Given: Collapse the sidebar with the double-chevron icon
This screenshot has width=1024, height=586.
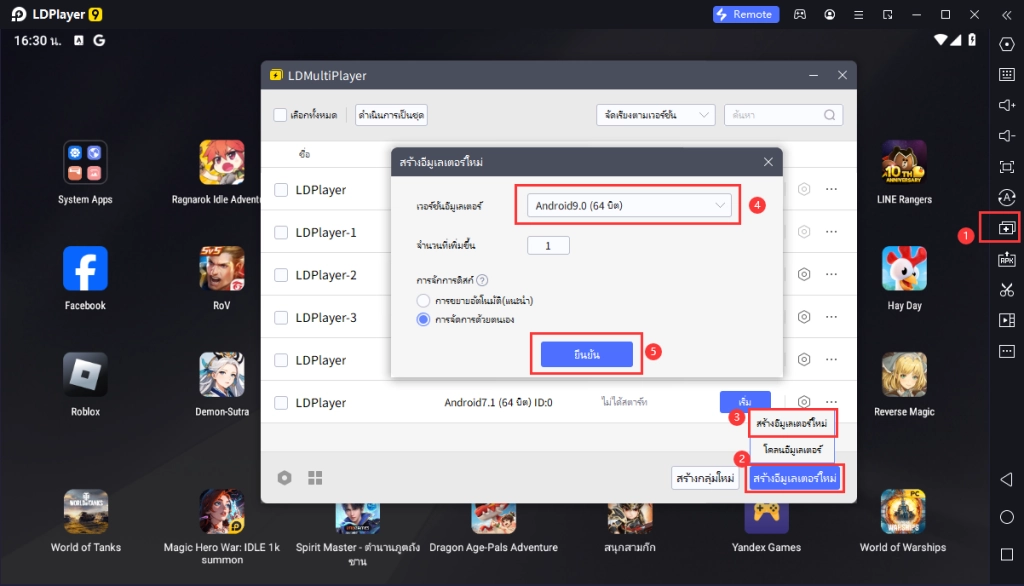Looking at the screenshot, I should point(1006,14).
